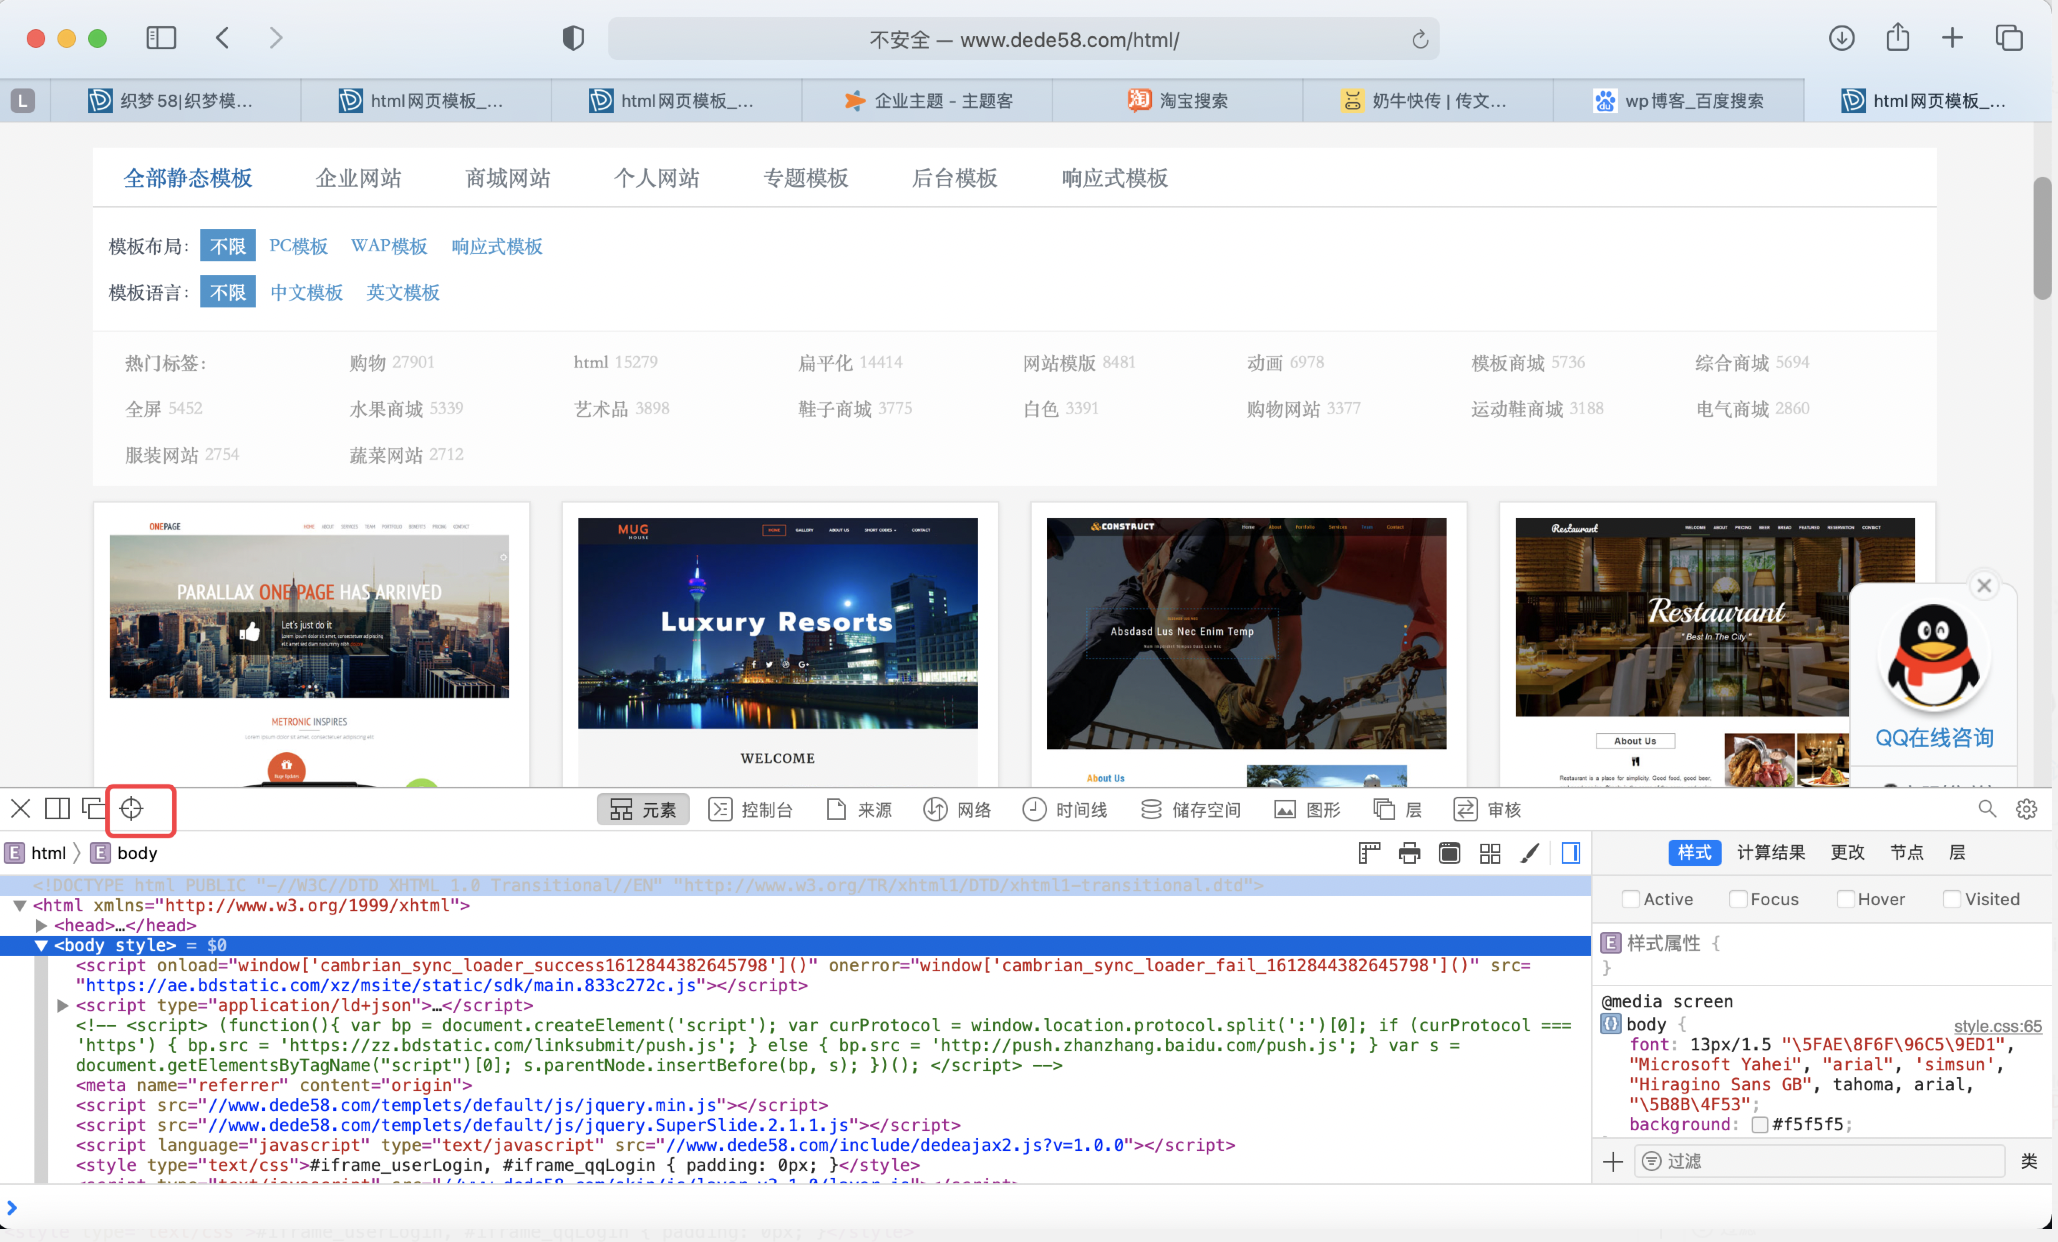Close the QQ consultation popup
The height and width of the screenshot is (1242, 2058).
pos(1985,586)
